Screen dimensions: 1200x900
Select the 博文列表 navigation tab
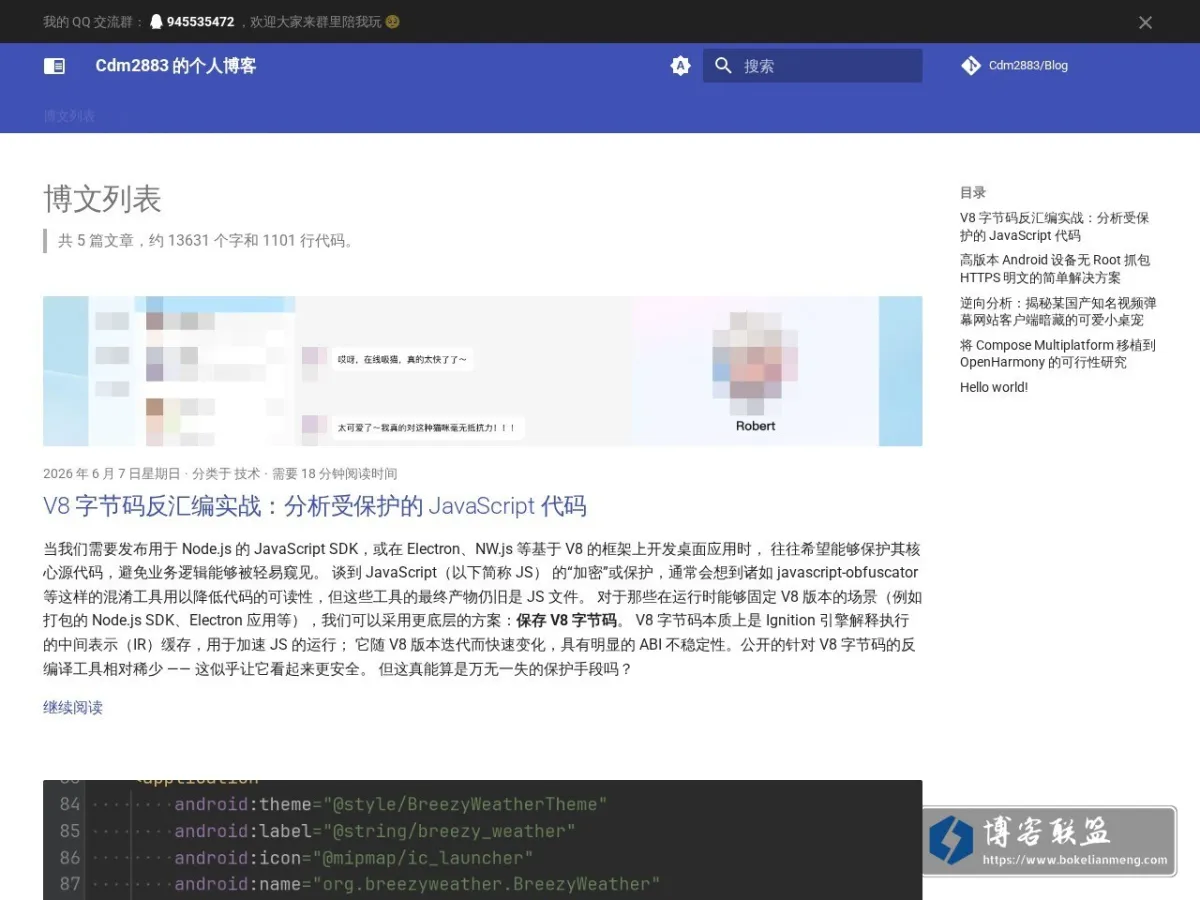(69, 116)
